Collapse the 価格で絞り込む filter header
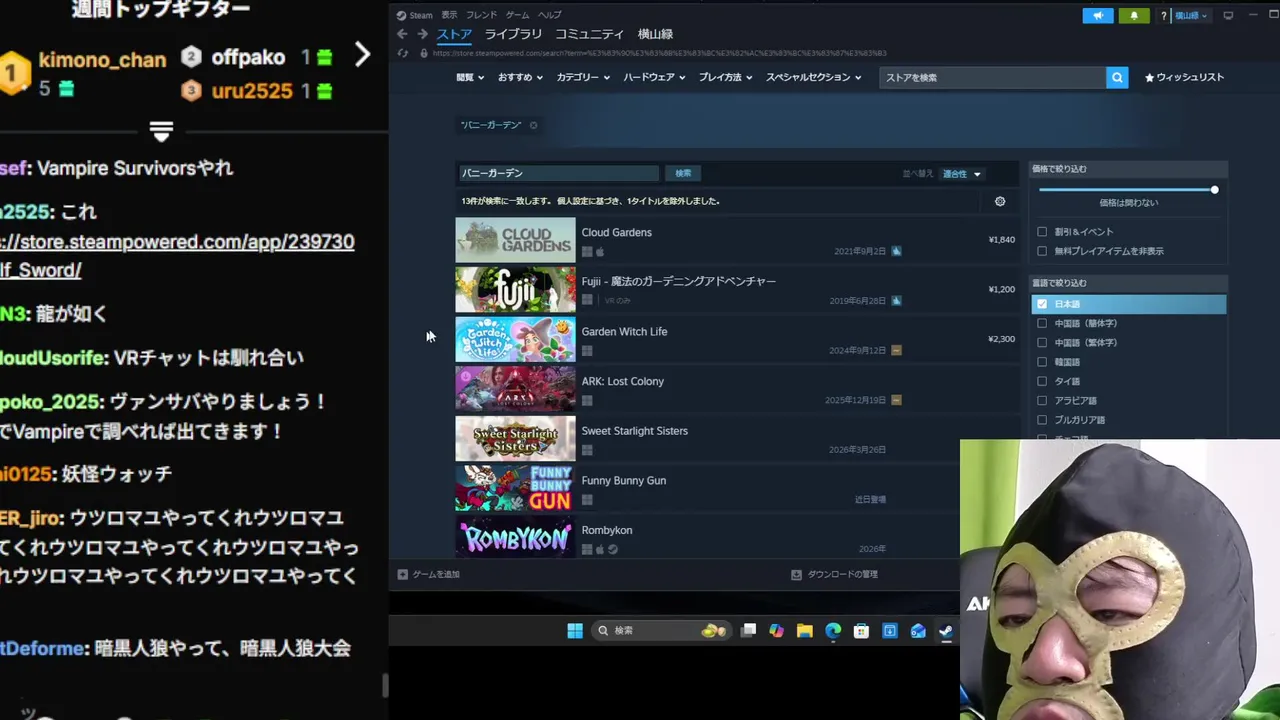 coord(1128,169)
